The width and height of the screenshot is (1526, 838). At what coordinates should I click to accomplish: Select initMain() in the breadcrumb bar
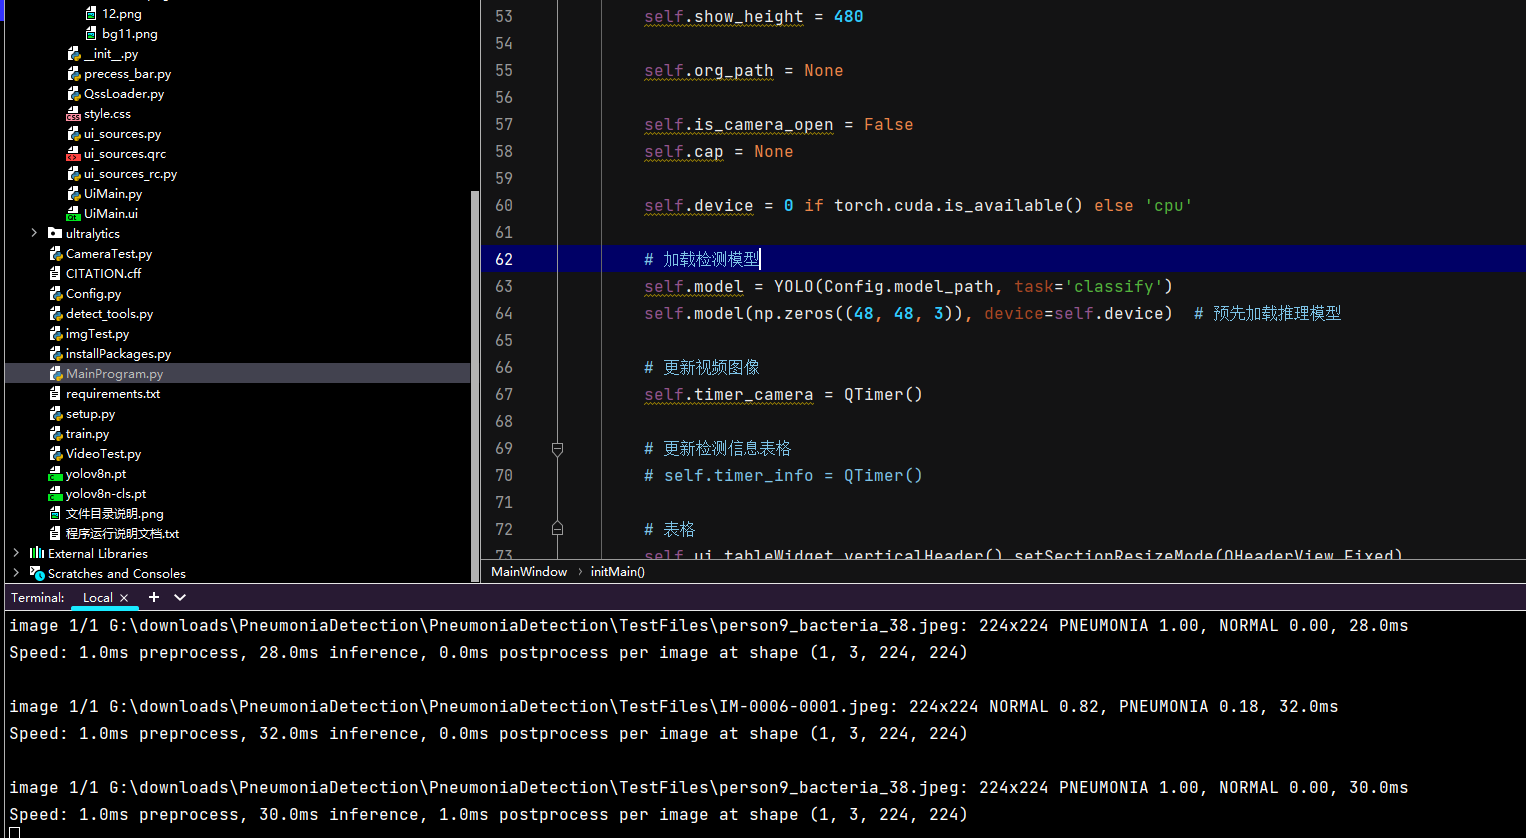617,572
